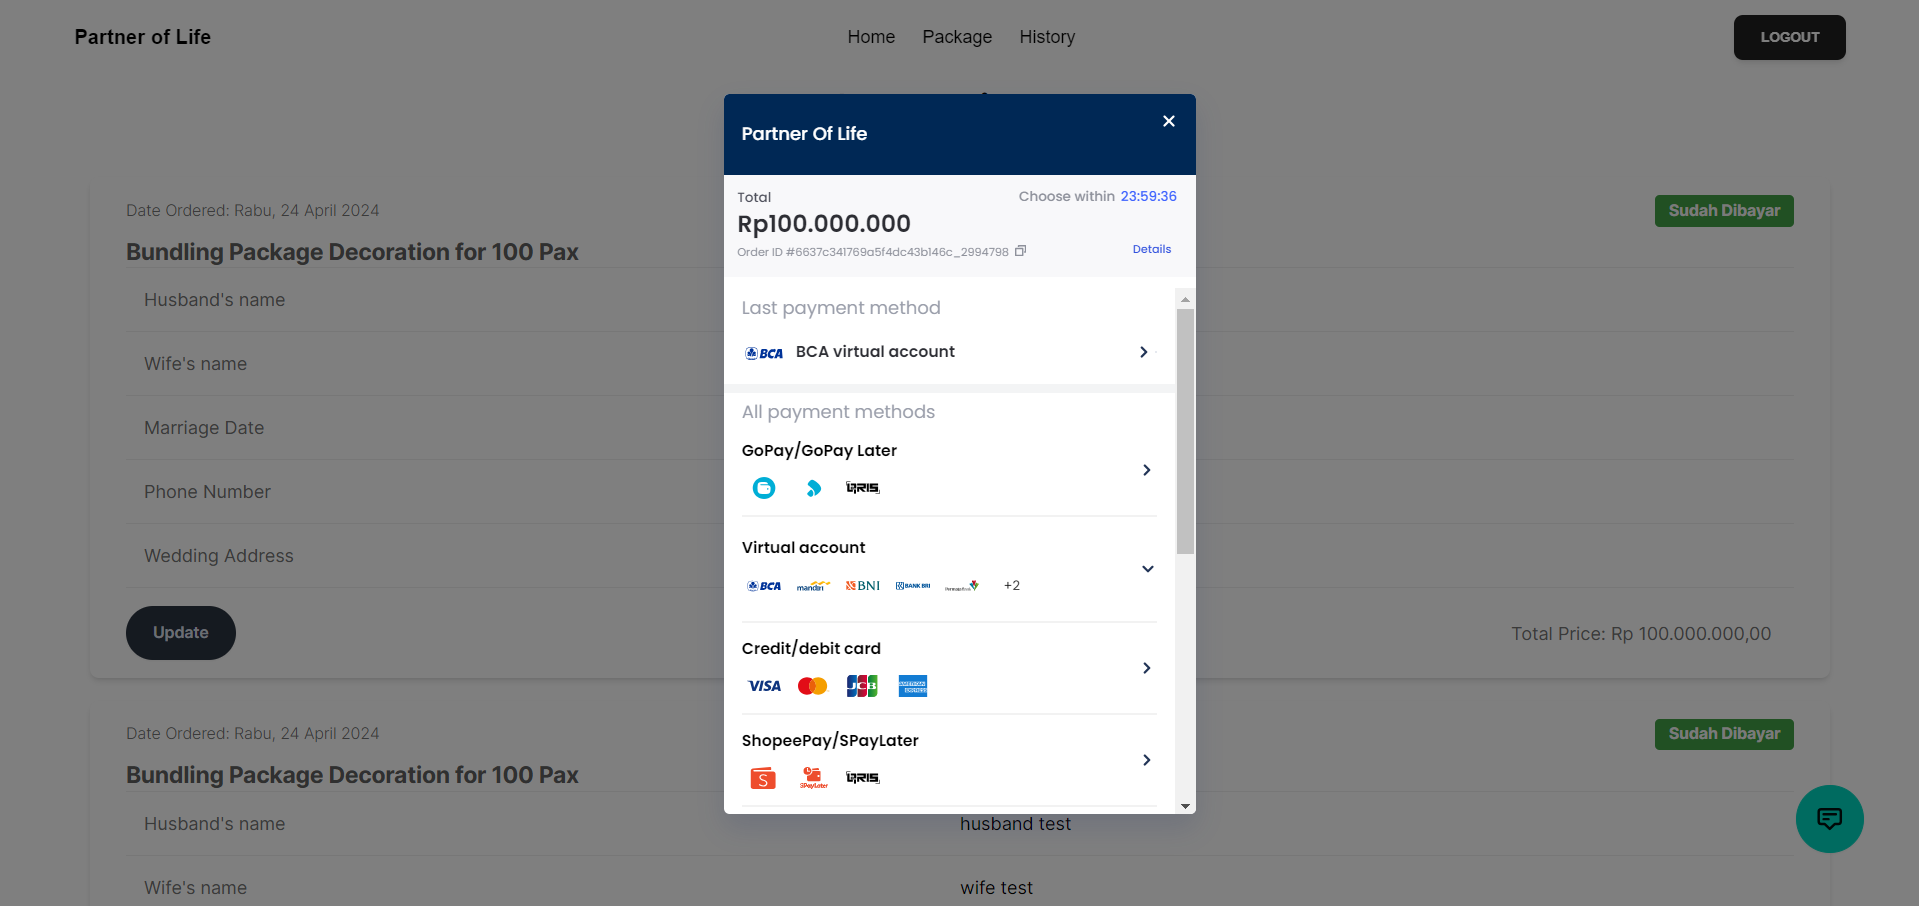Click the LOGOUT button
Screen dimensions: 1919x906
pos(1789,37)
